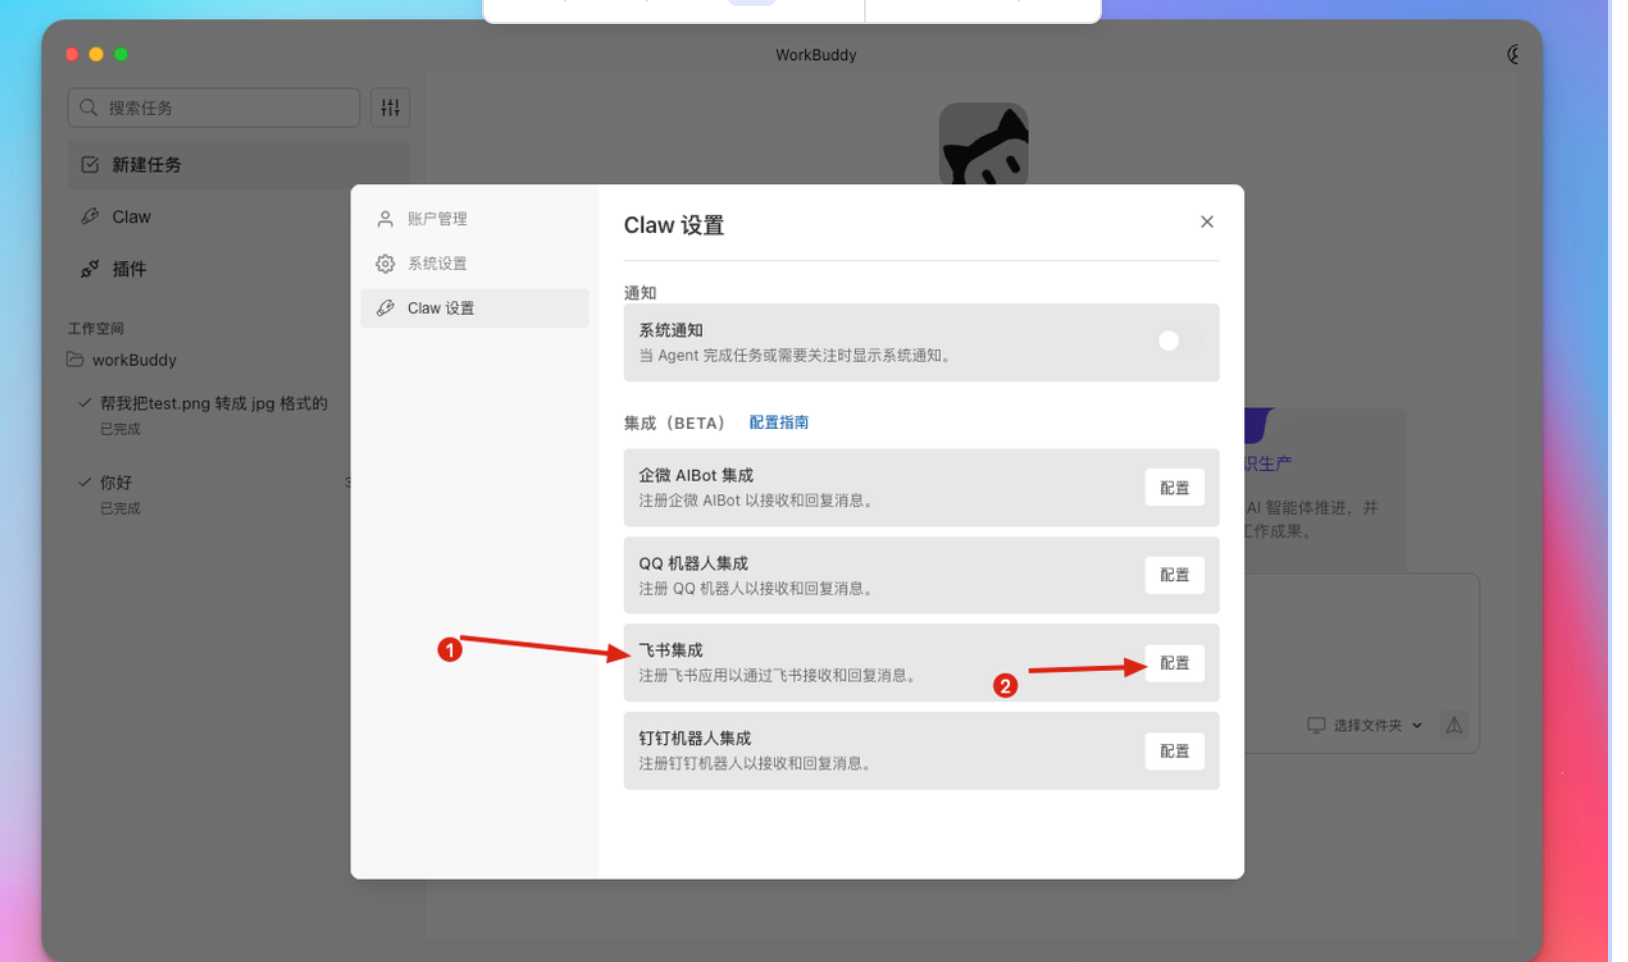Select the 企微 AIBot 集成 title text

click(696, 476)
